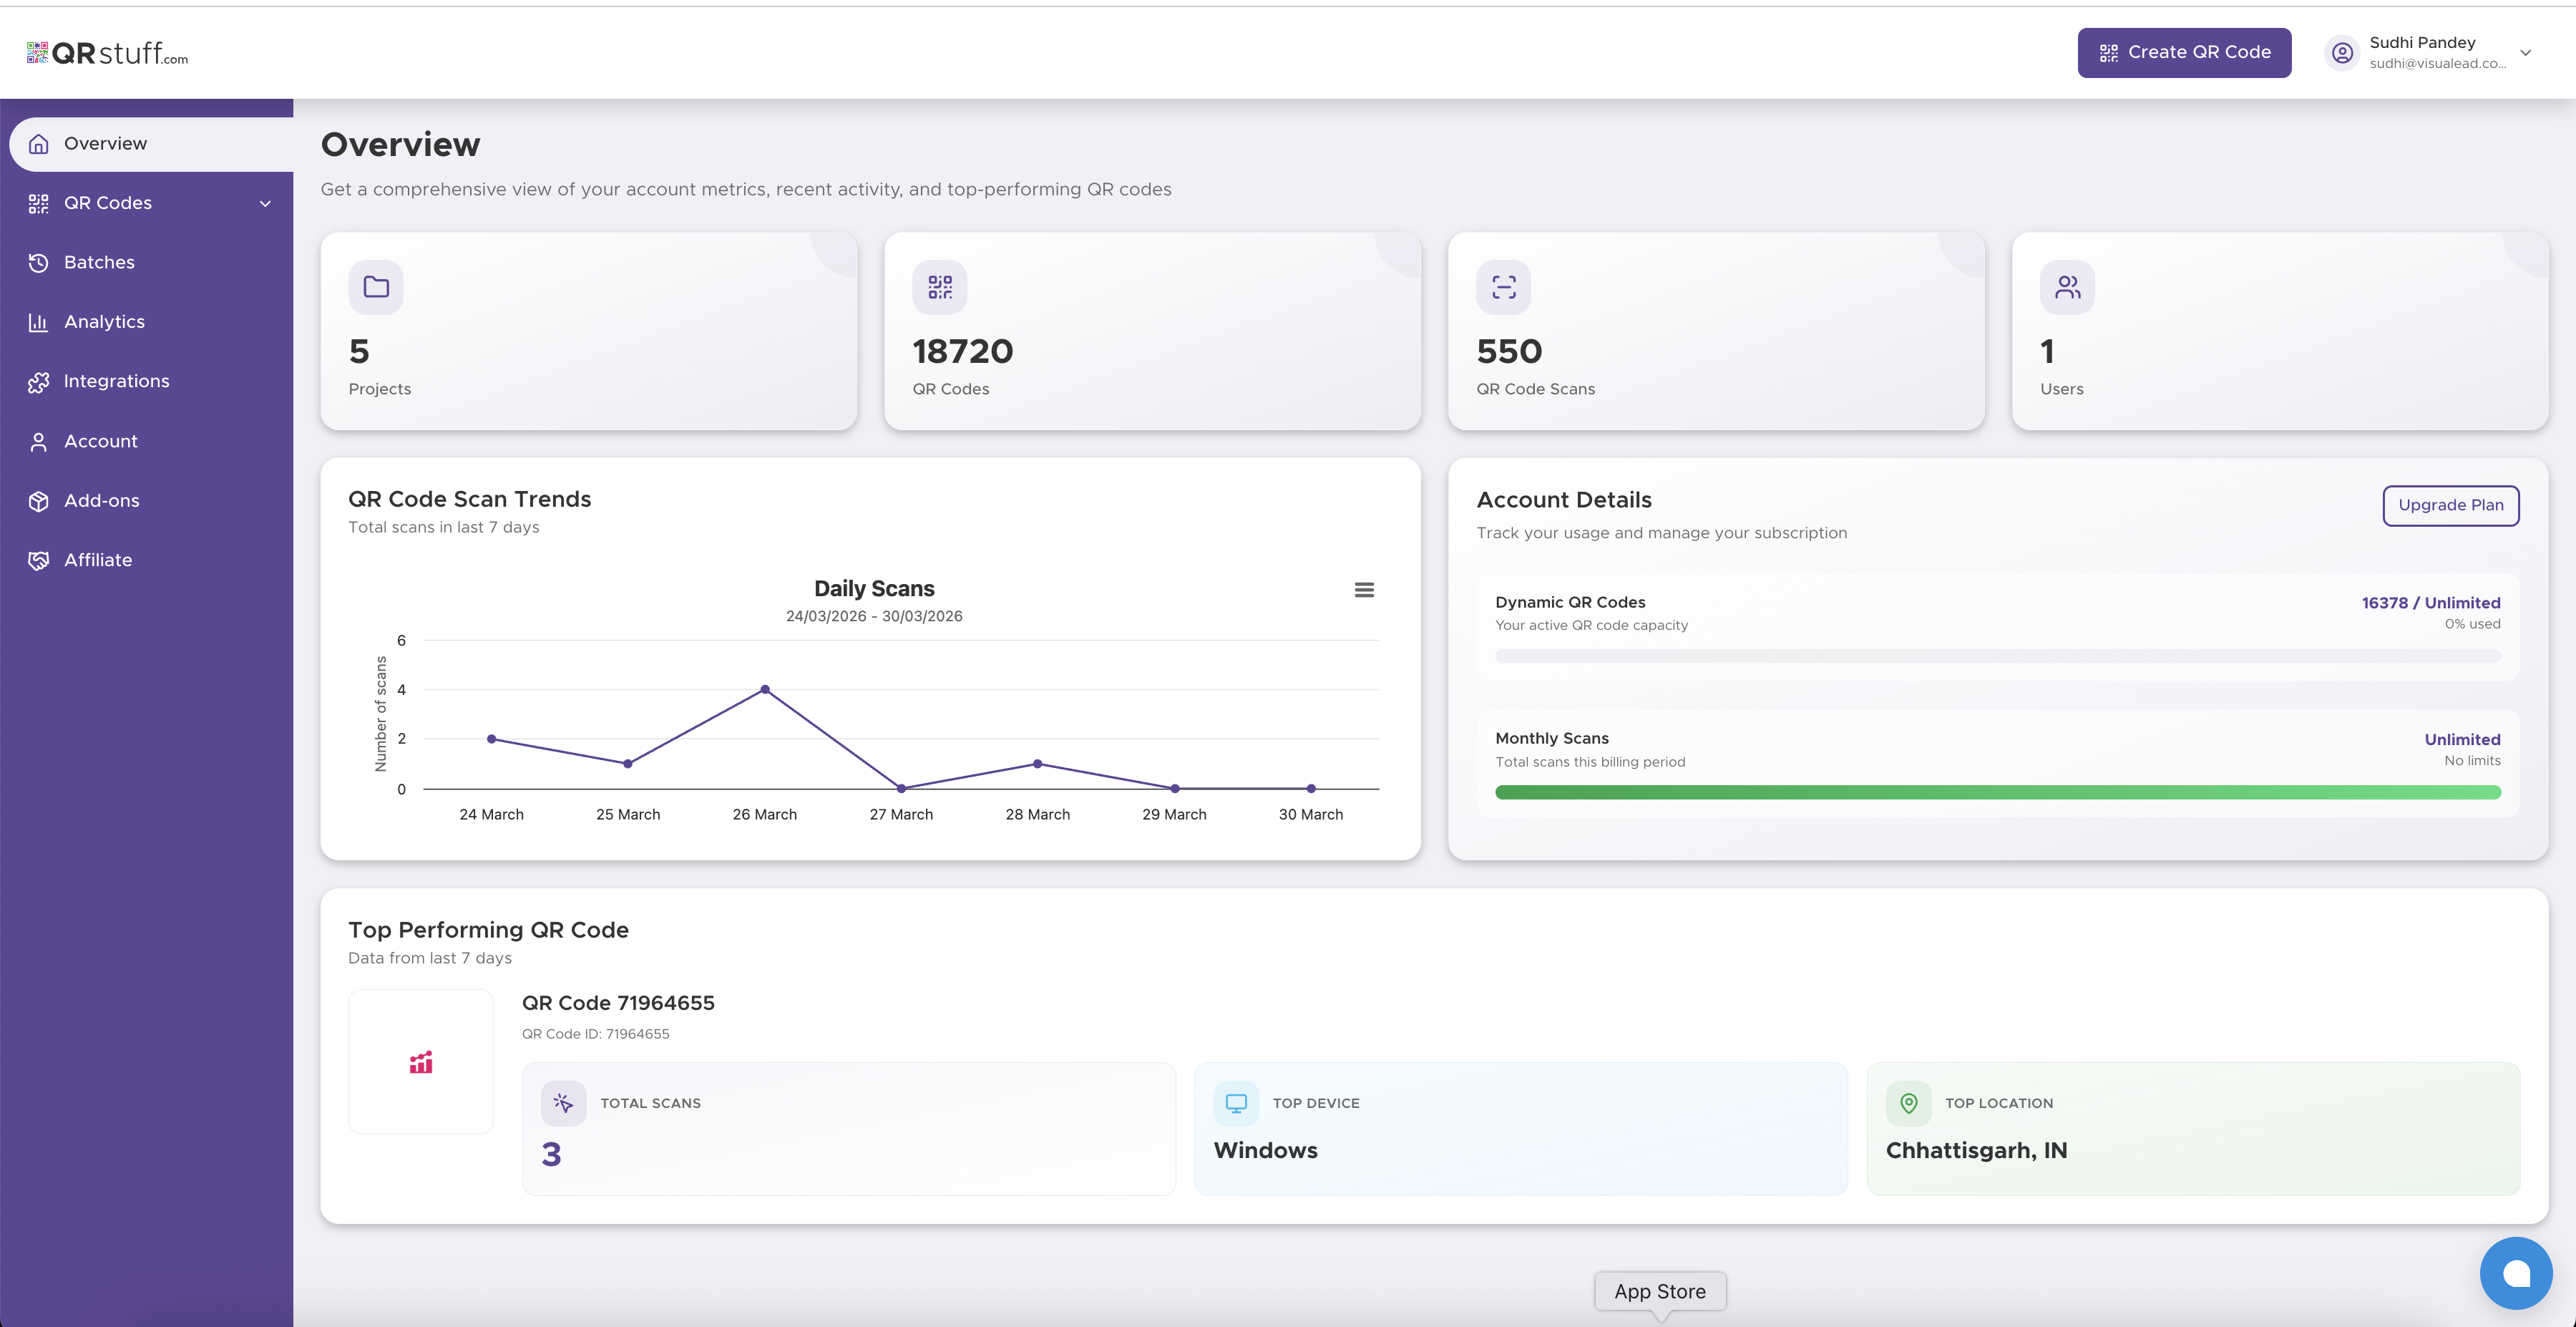Click the 26 March chart data point
This screenshot has width=2576, height=1327.
765,689
